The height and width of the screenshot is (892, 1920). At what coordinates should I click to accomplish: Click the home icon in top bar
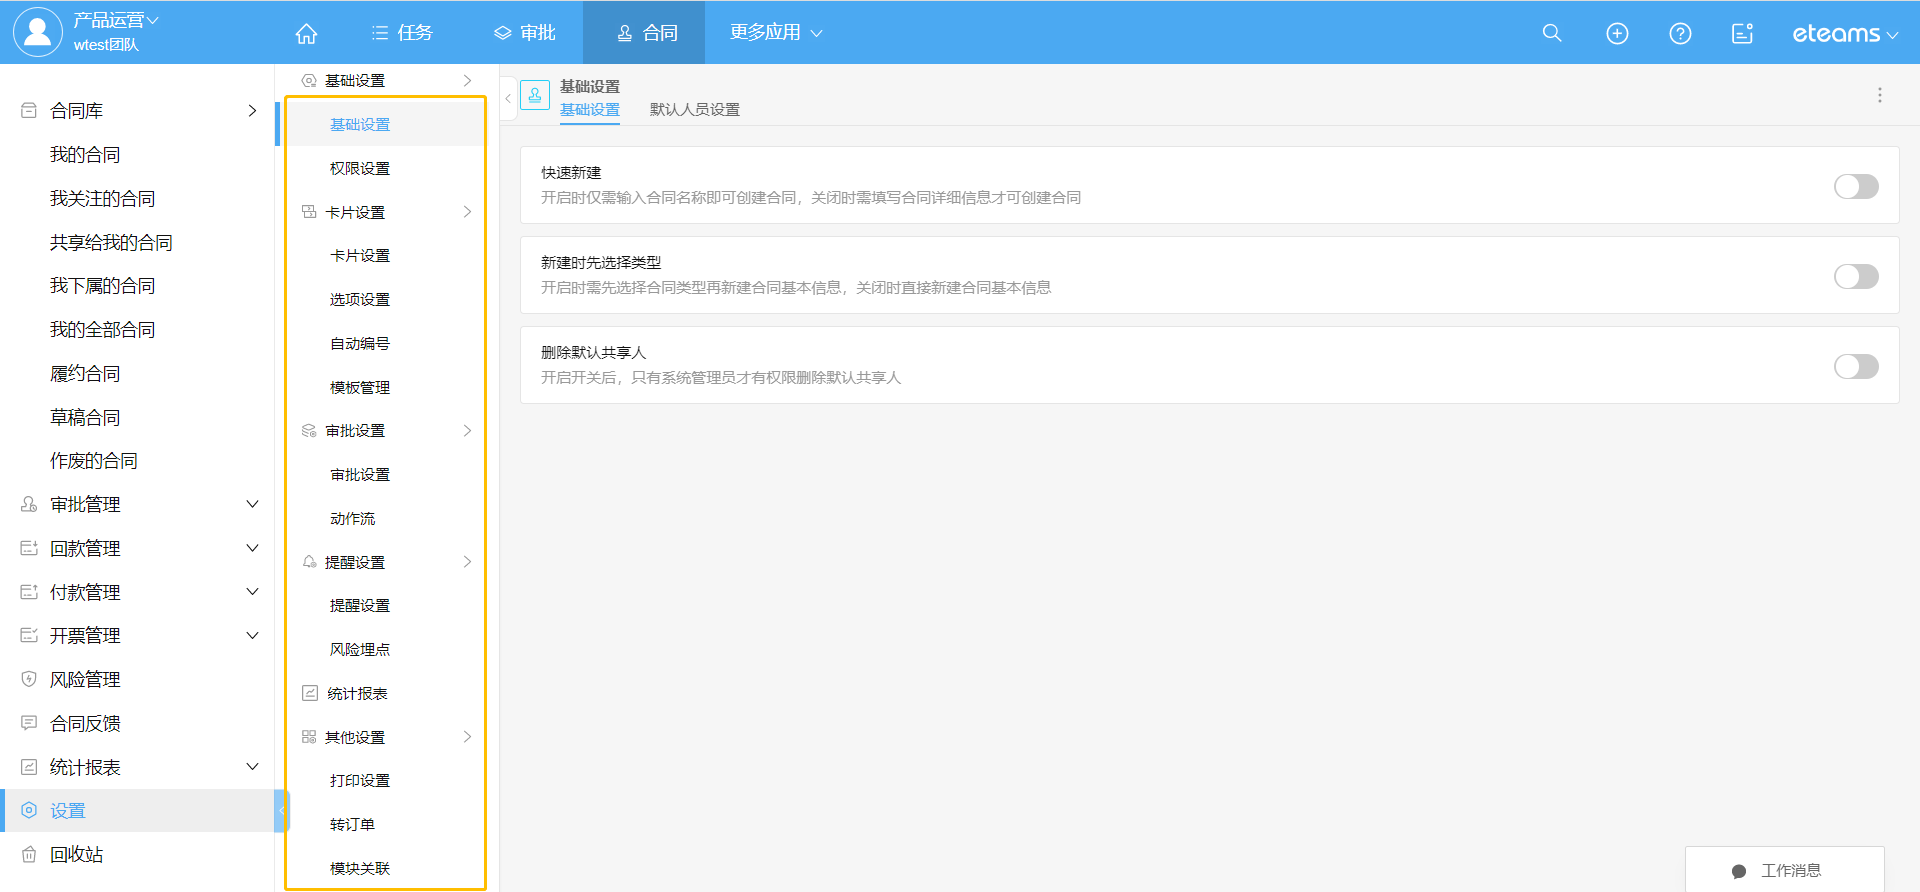[x=306, y=33]
